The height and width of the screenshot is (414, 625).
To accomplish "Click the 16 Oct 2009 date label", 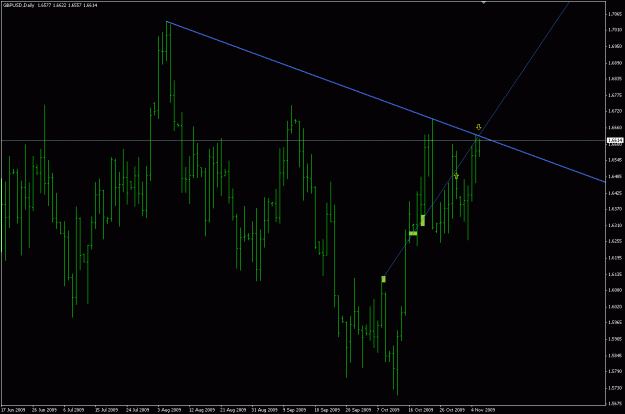I will [421, 410].
